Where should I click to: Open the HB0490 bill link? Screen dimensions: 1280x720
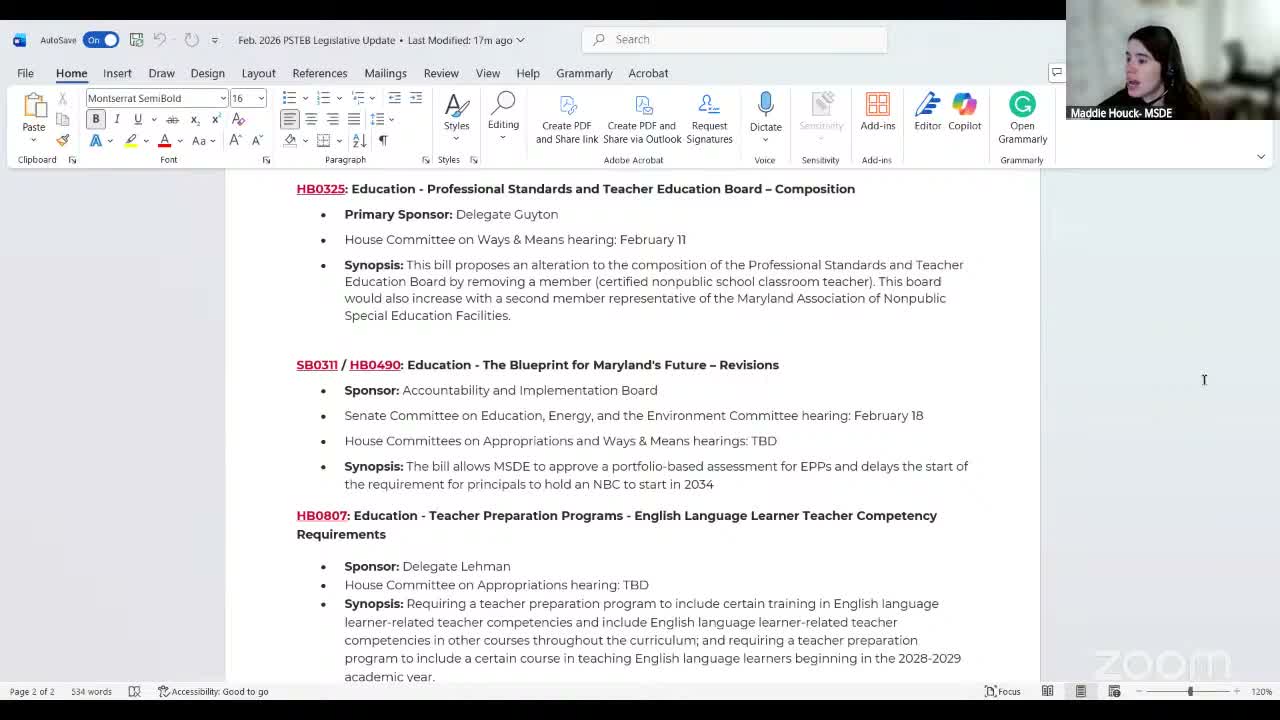pyautogui.click(x=375, y=365)
